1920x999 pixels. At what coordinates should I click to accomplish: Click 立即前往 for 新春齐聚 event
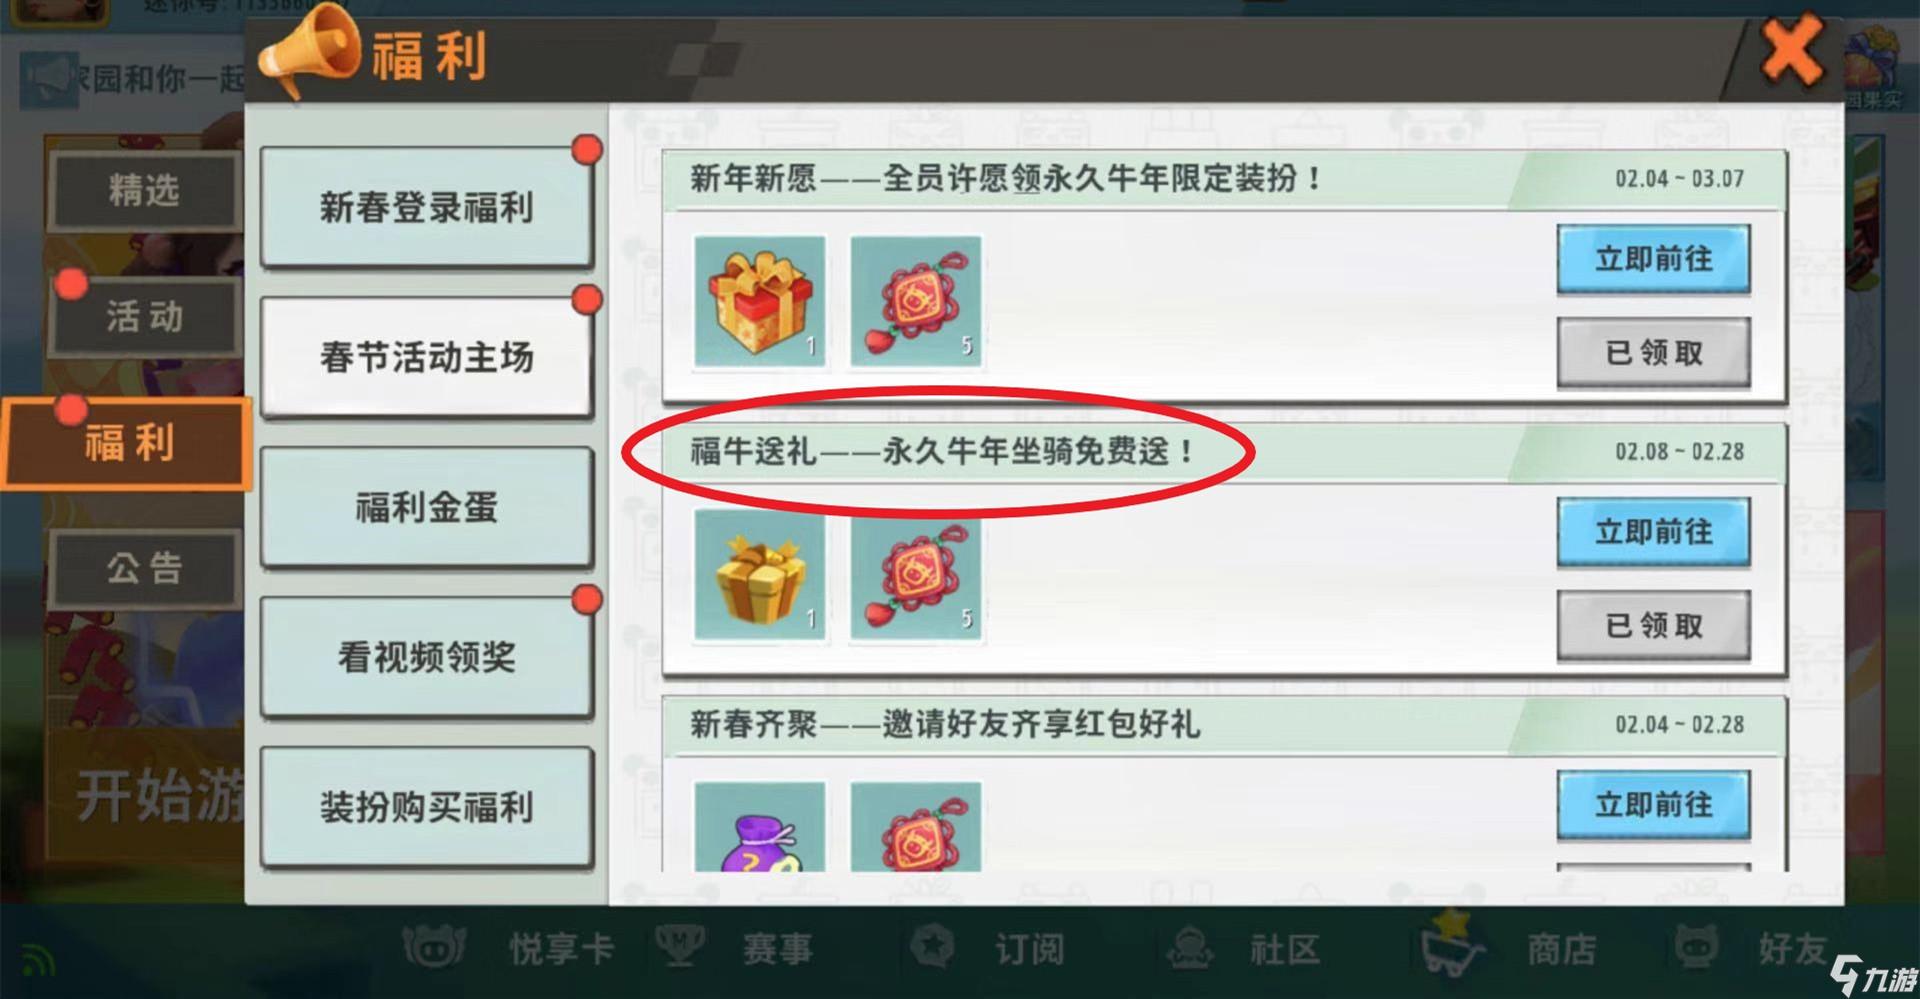click(1653, 805)
